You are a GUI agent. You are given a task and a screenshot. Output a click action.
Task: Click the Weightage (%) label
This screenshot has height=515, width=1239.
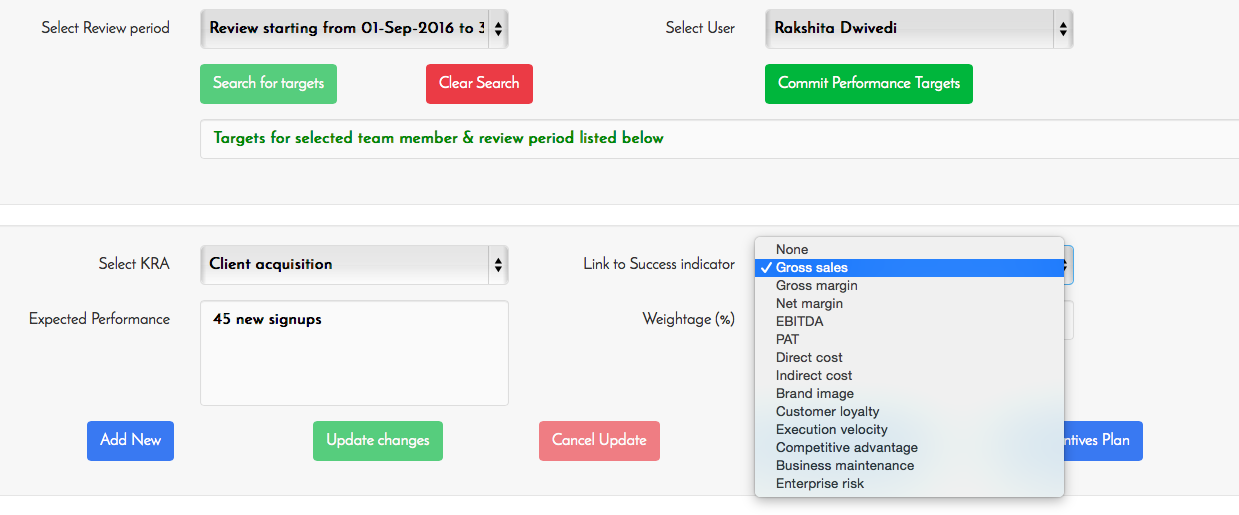(x=689, y=320)
